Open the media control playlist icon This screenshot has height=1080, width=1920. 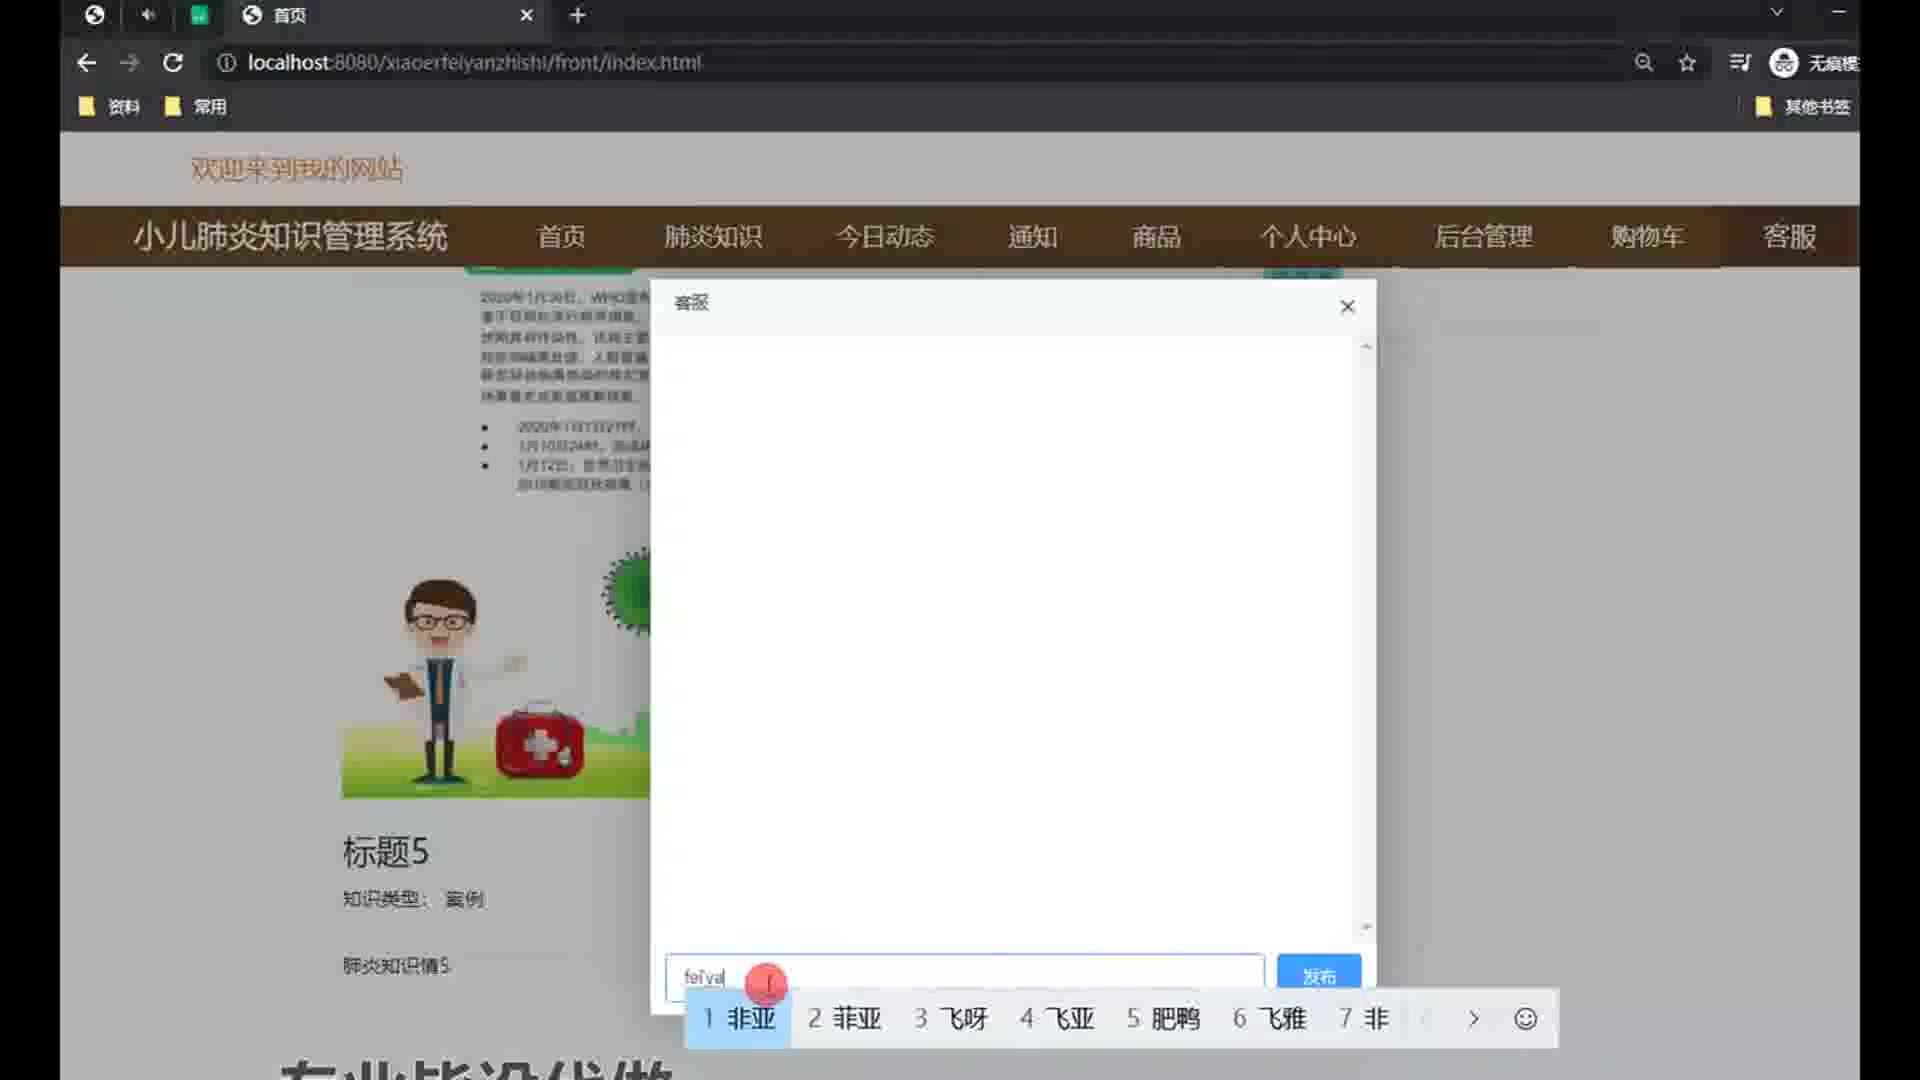pos(1739,63)
